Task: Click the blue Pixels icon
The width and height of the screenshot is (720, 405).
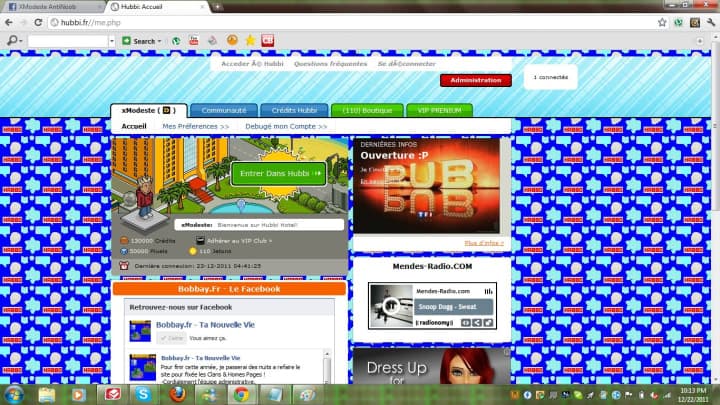Action: 124,251
